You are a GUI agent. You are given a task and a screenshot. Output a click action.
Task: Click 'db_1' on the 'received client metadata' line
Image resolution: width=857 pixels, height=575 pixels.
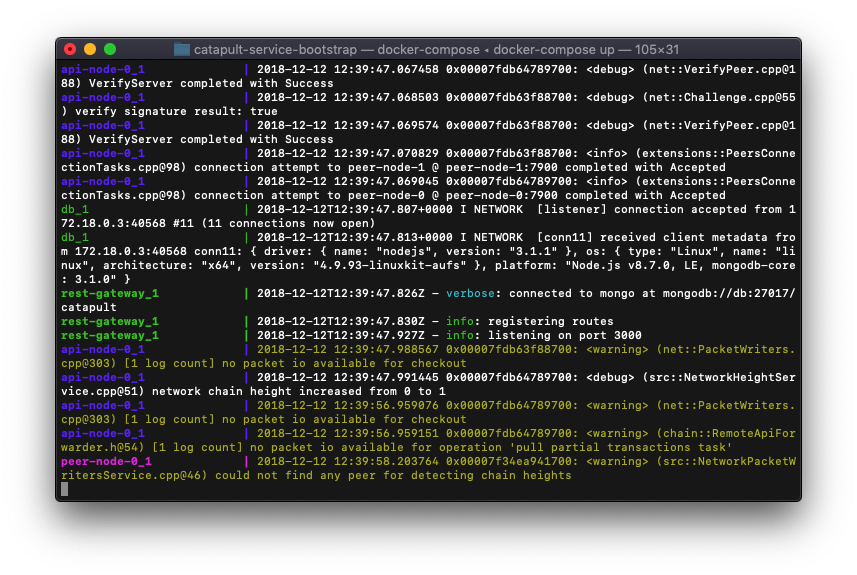[x=75, y=237]
